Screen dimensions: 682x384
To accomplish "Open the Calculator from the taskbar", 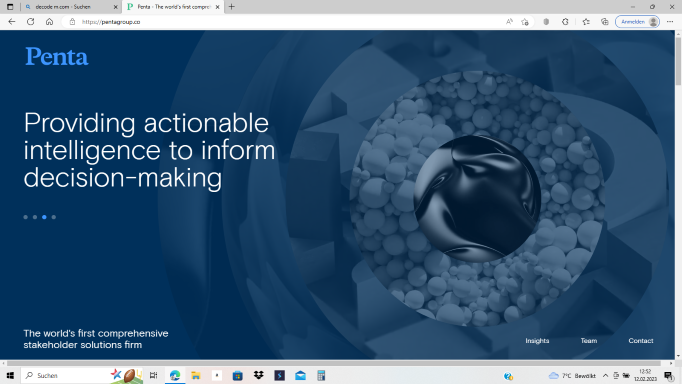I will pyautogui.click(x=321, y=375).
